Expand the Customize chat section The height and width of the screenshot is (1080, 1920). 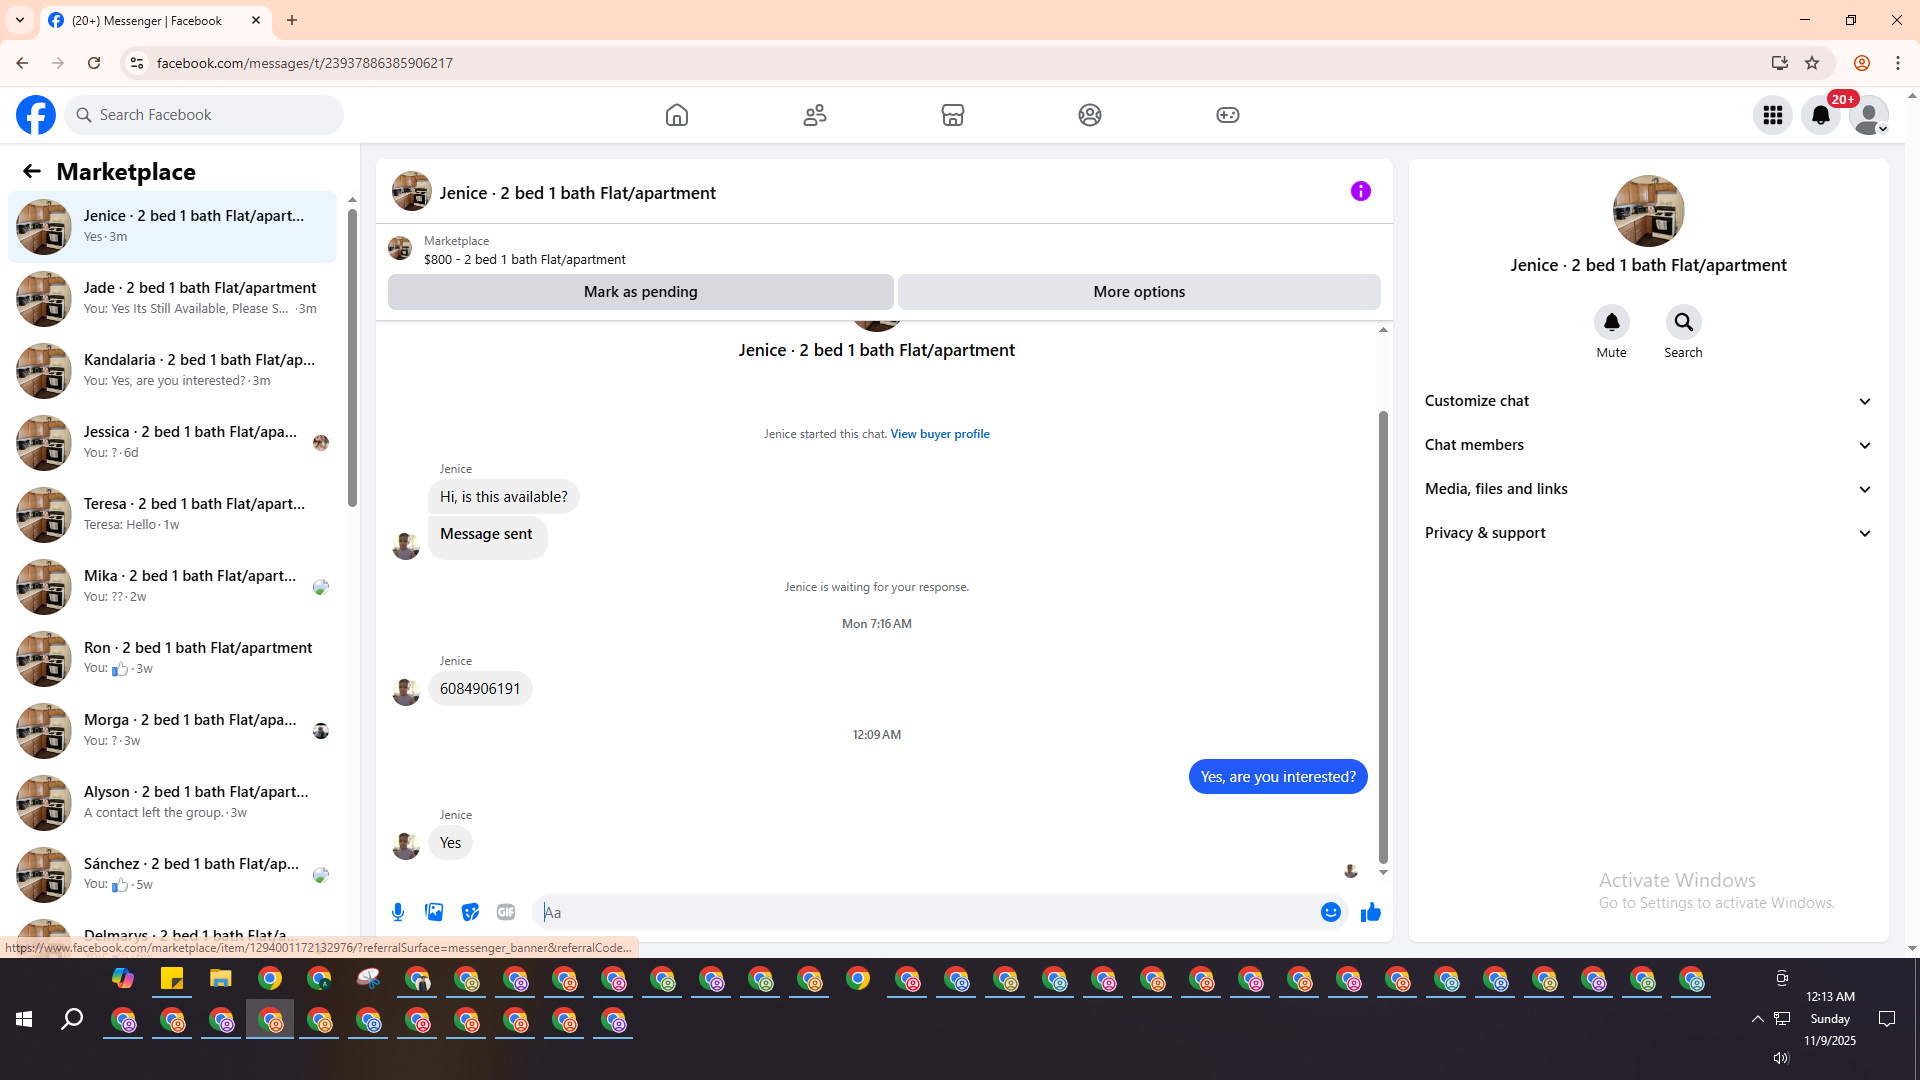pos(1647,401)
